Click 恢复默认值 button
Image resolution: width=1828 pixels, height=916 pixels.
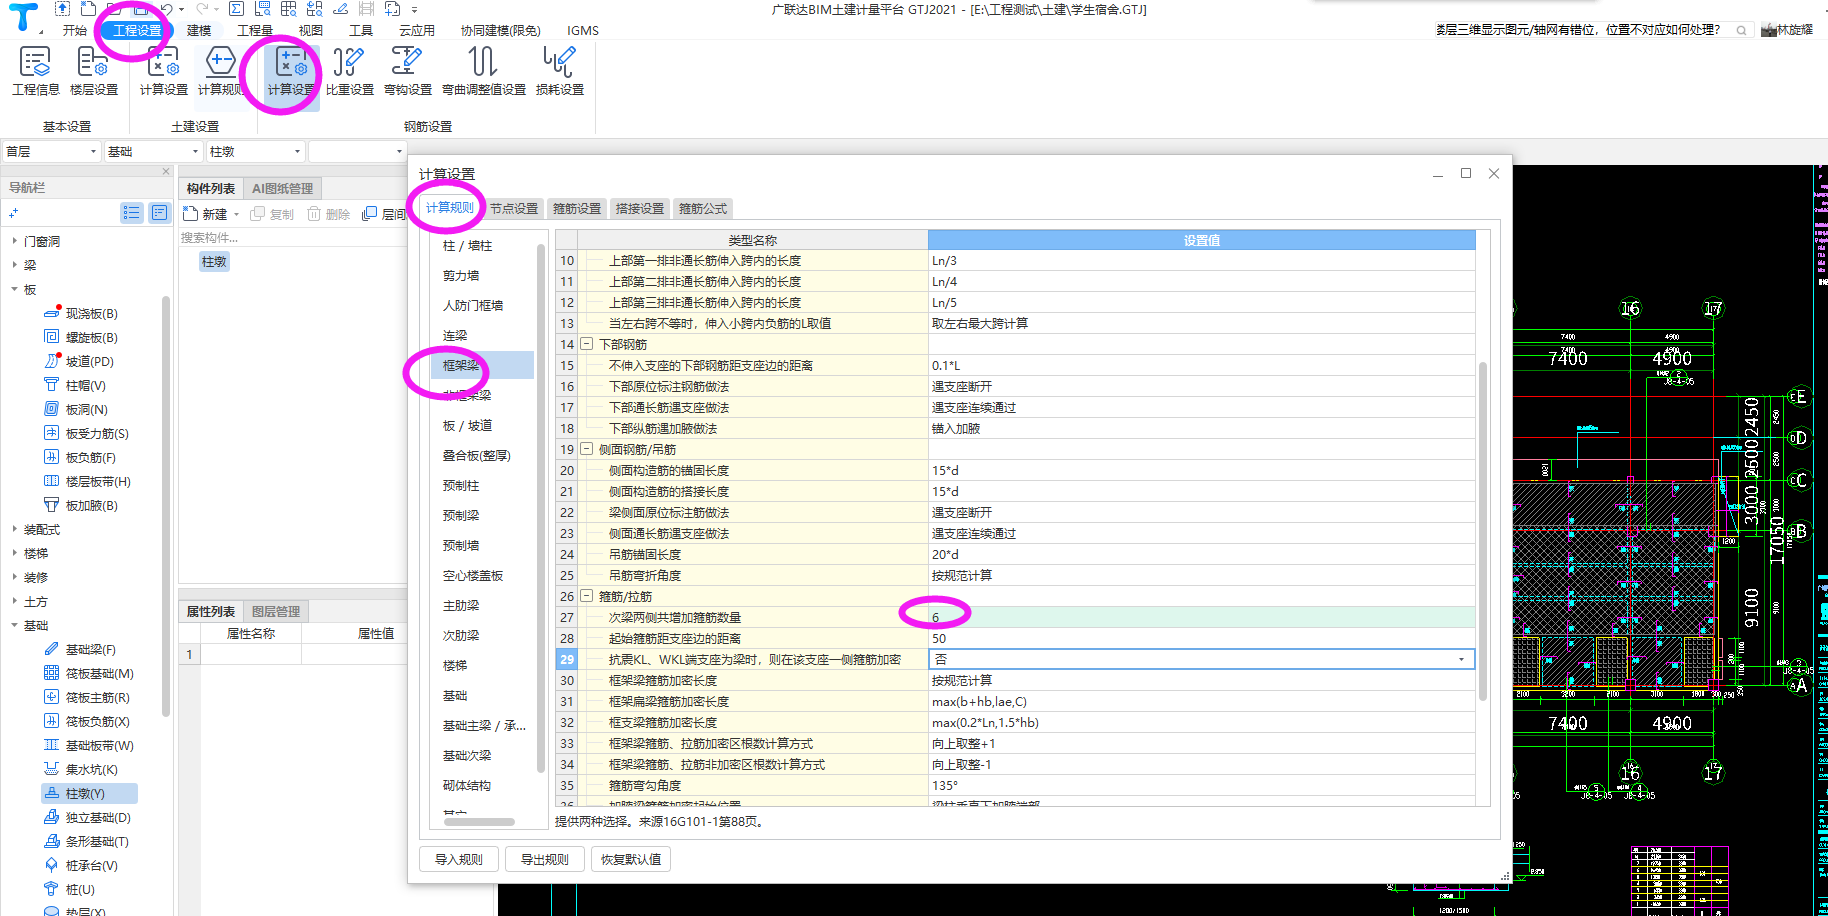(x=630, y=859)
